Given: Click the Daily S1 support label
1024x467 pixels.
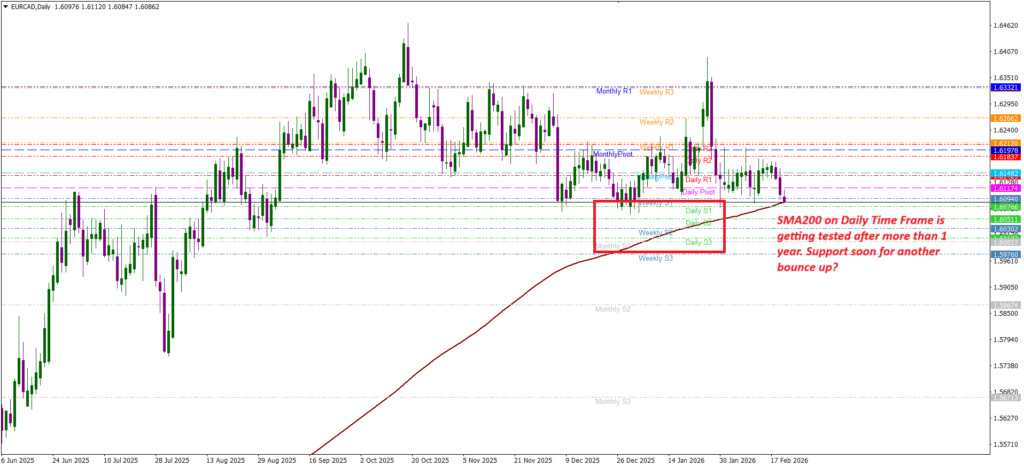Looking at the screenshot, I should click(698, 211).
